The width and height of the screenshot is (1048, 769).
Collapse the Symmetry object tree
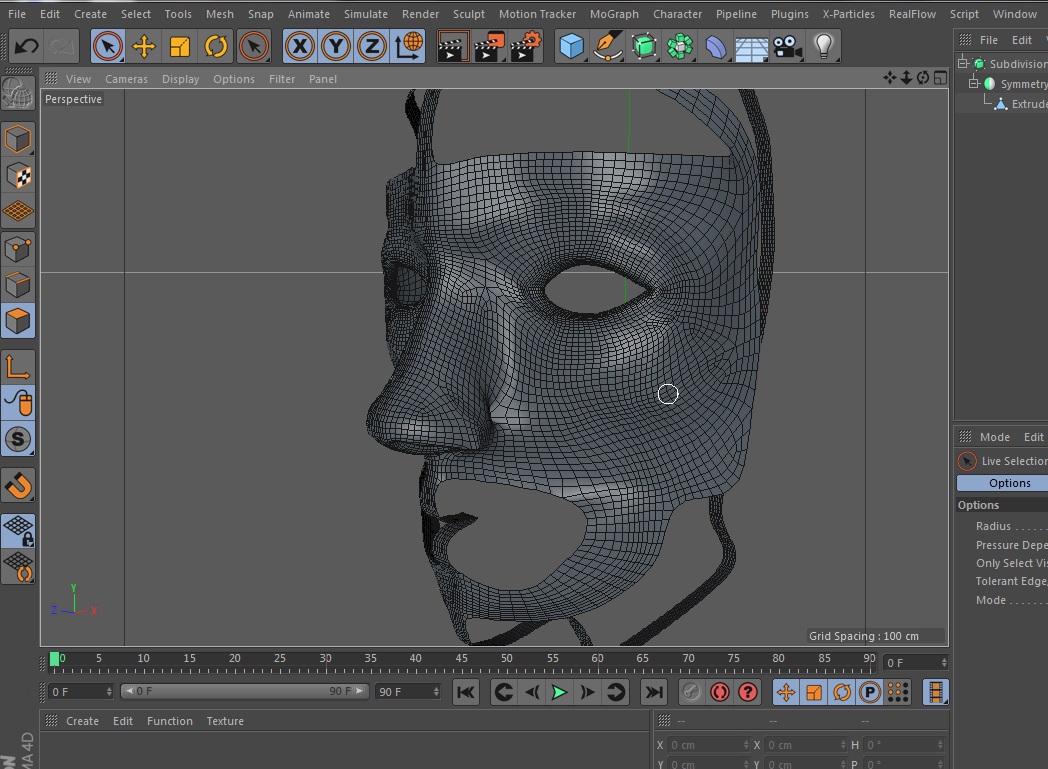[x=974, y=84]
